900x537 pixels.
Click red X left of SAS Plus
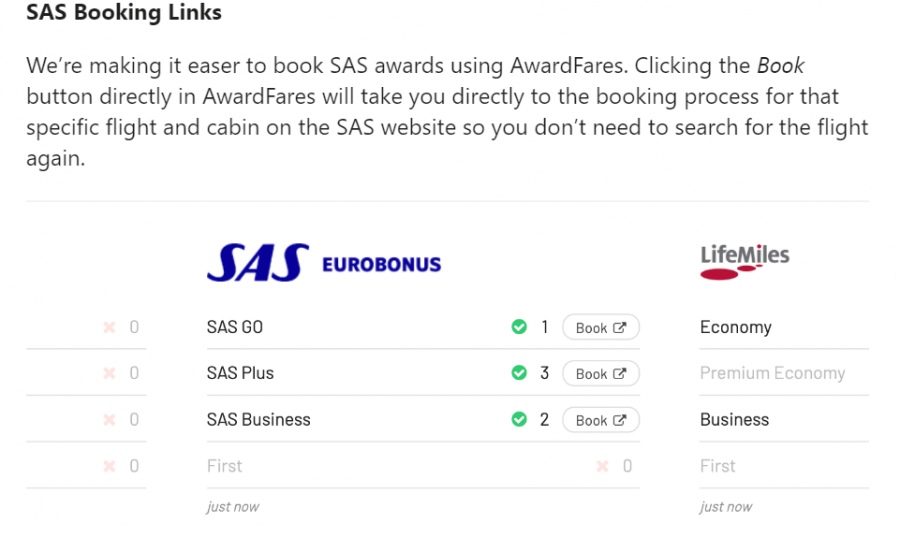(x=110, y=373)
